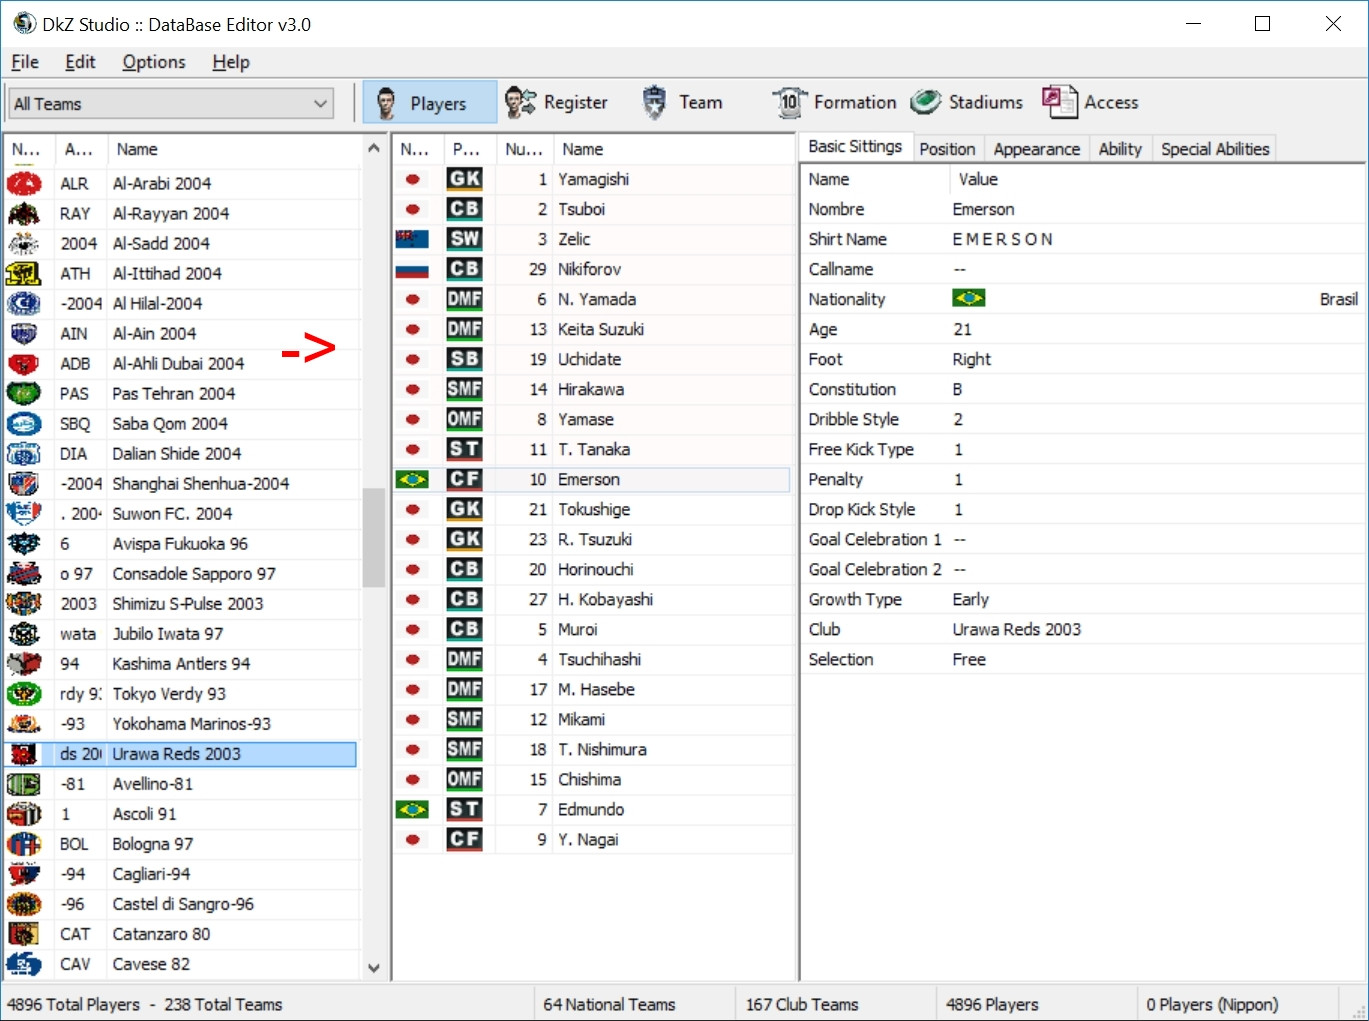Select Jubilo Iwata 97 team row
Viewport: 1369px width, 1021px height.
click(x=181, y=634)
